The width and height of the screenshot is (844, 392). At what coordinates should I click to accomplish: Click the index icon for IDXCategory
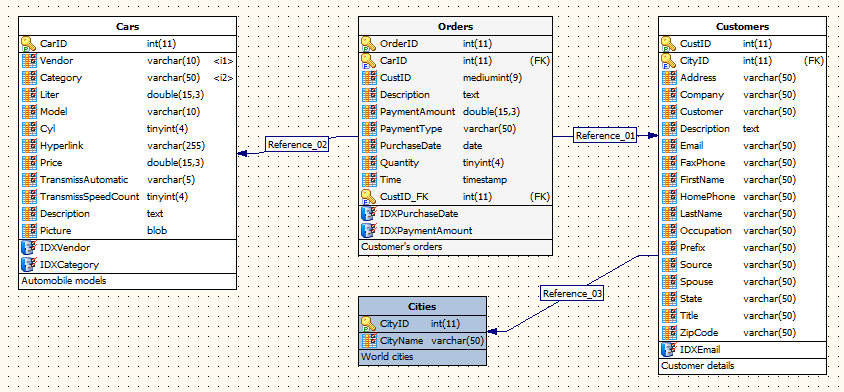pos(28,265)
